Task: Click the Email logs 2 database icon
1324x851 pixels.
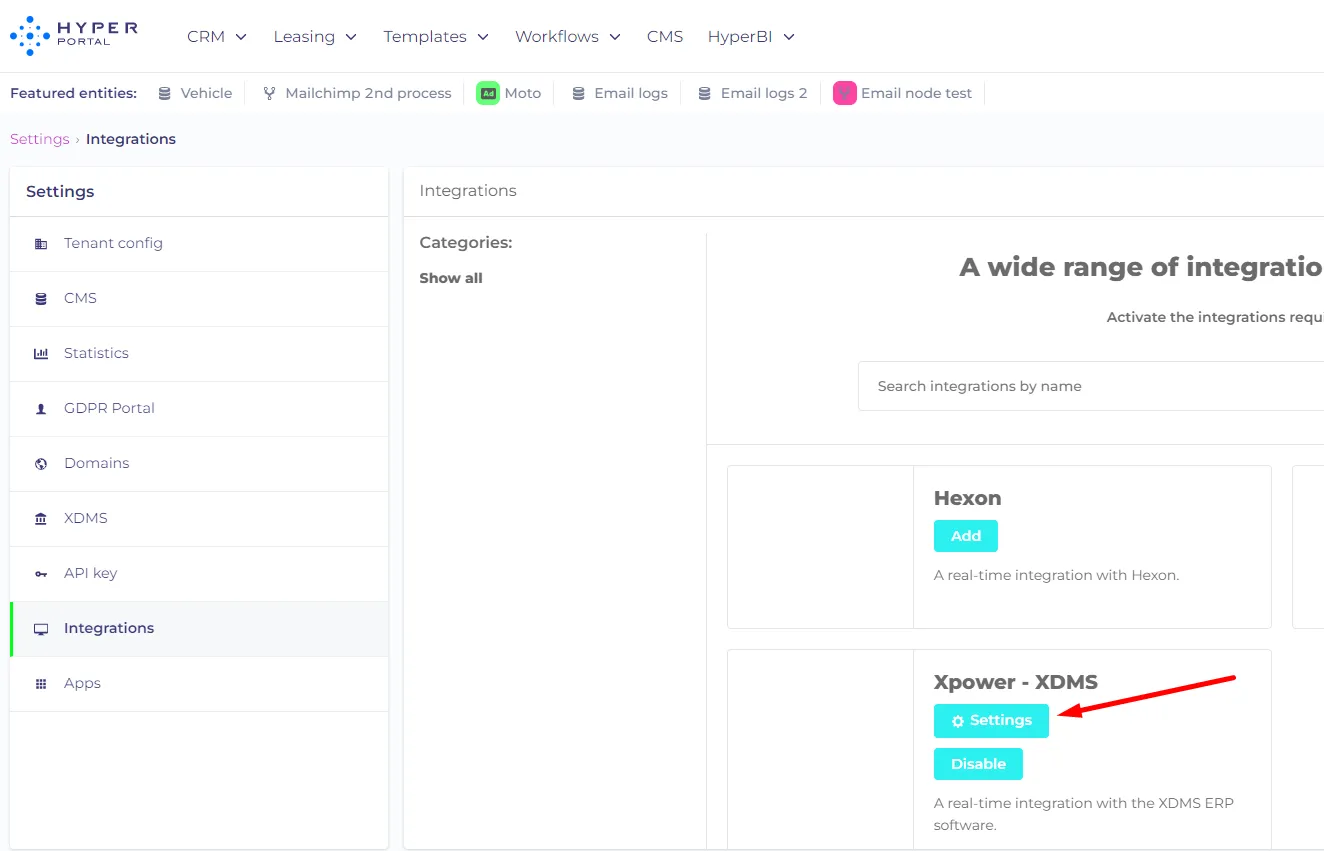Action: 705,93
